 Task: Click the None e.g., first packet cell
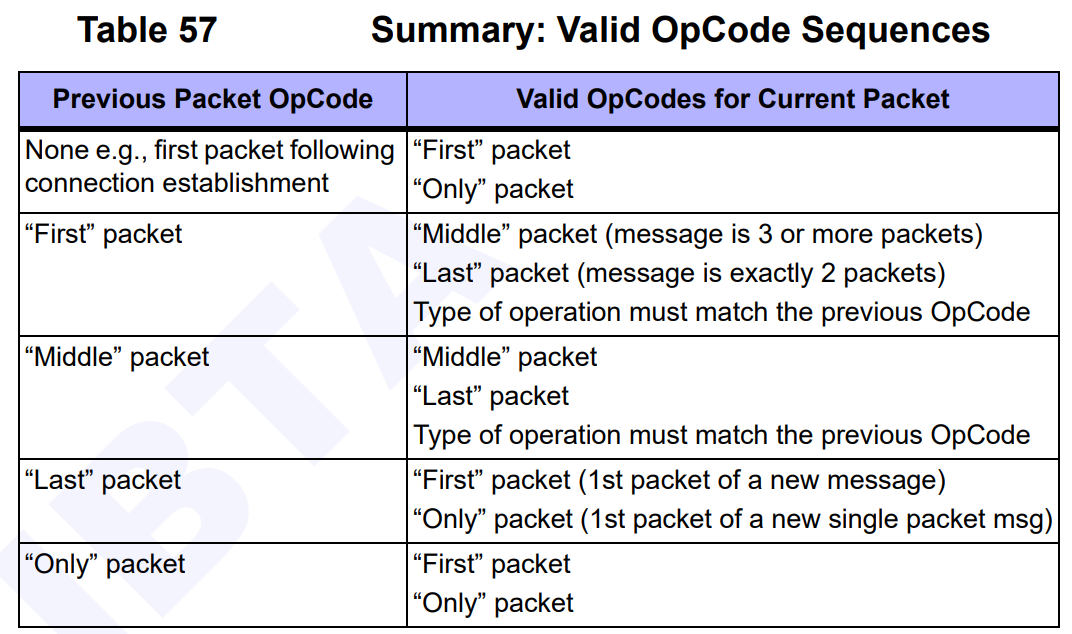[213, 170]
